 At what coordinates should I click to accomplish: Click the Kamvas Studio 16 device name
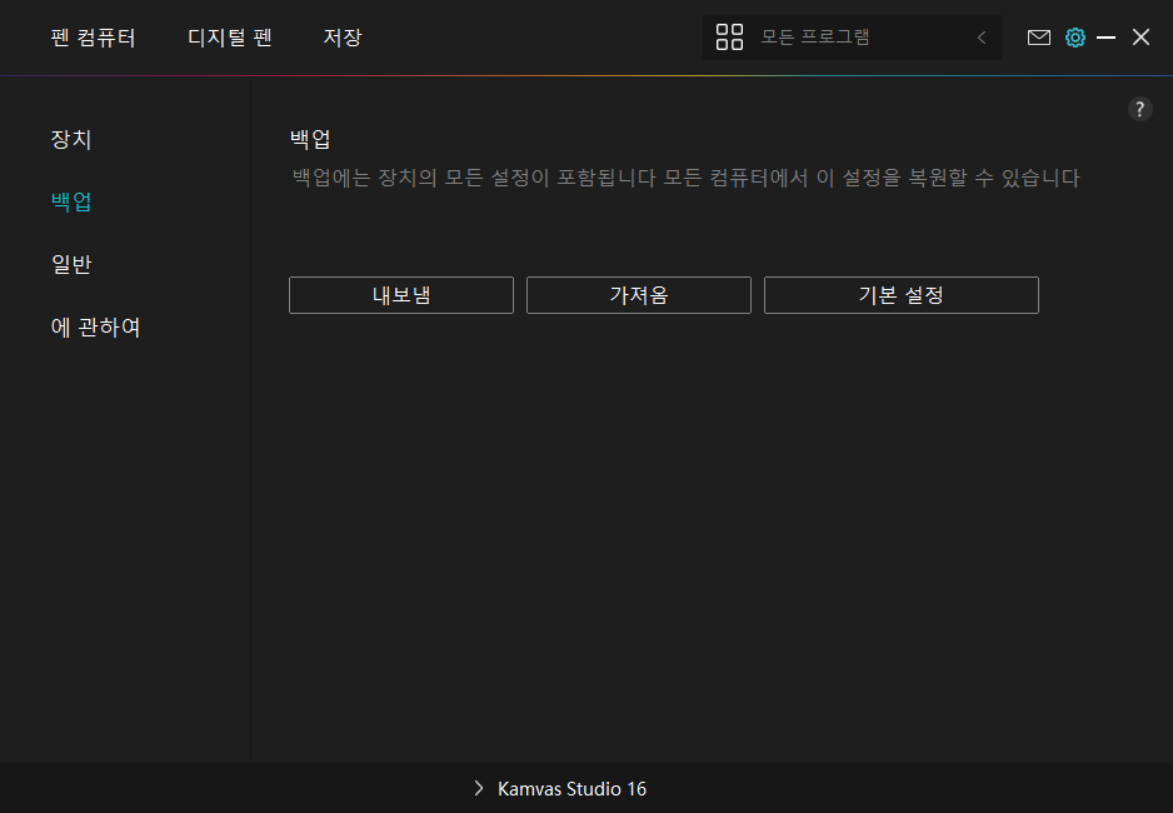(572, 789)
